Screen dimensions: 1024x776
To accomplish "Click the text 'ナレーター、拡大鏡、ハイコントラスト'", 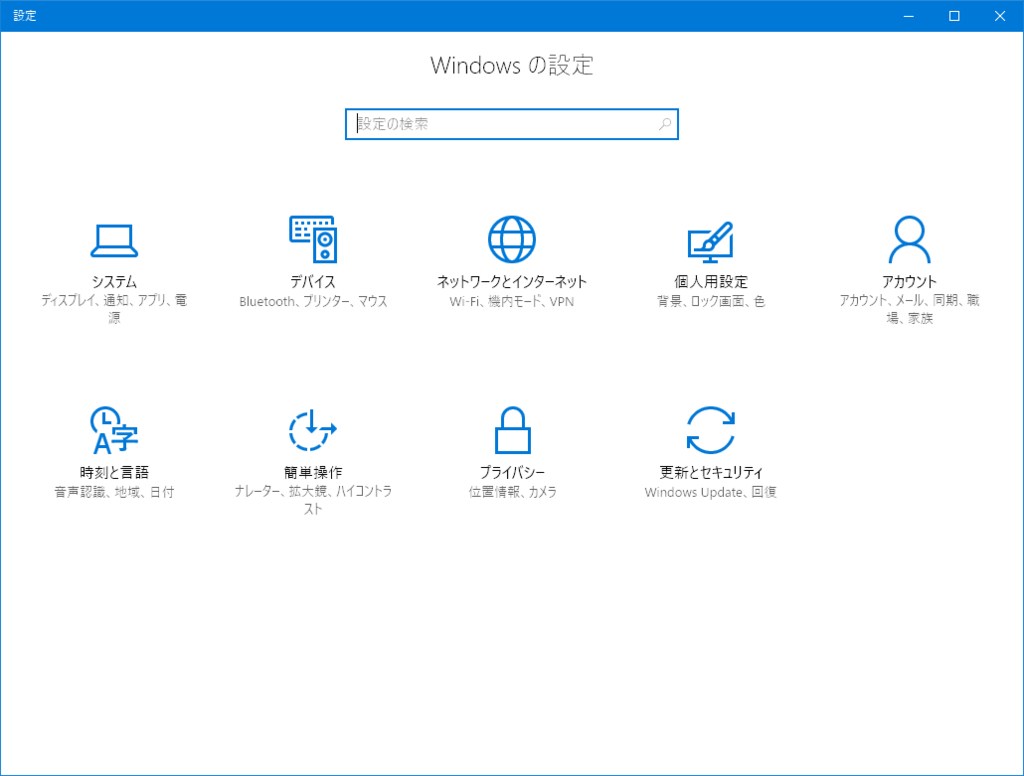I will click(x=313, y=500).
